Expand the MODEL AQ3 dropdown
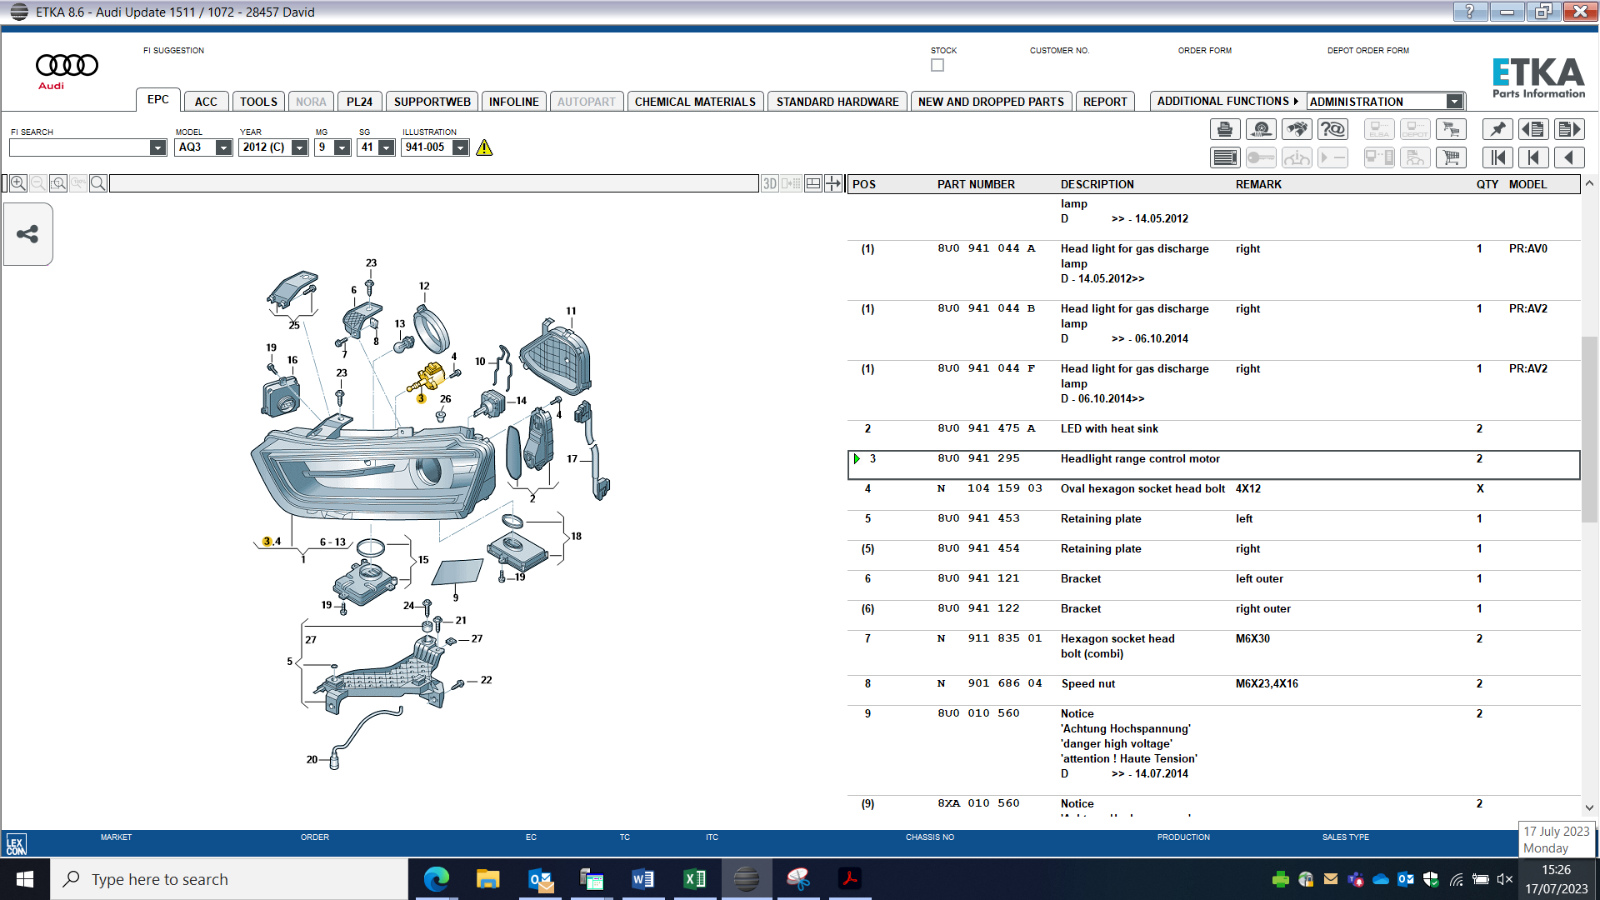The height and width of the screenshot is (900, 1600). [x=224, y=148]
